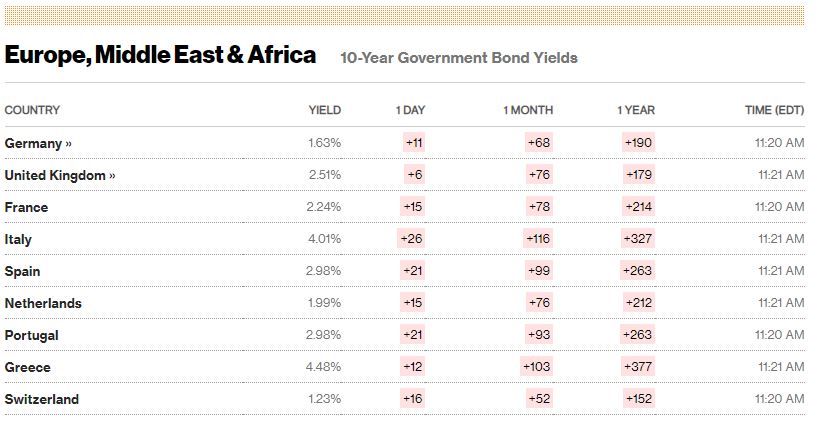
Task: Click the 1 MONTH column header
Action: point(528,110)
